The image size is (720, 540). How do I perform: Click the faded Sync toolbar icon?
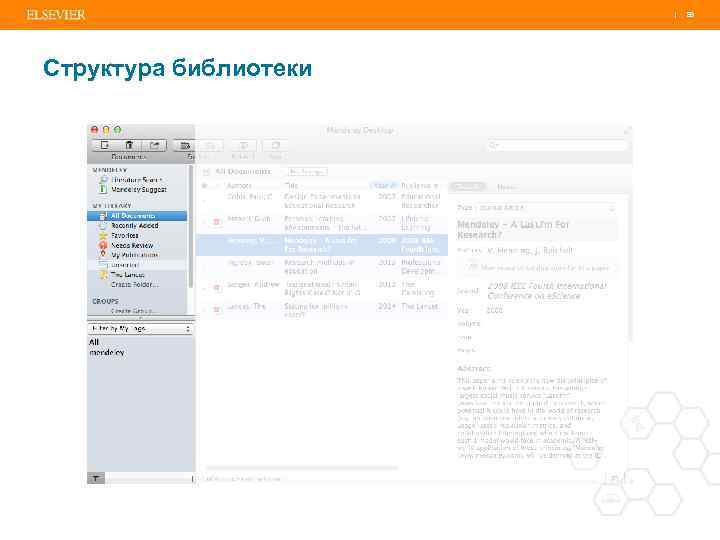tap(276, 146)
